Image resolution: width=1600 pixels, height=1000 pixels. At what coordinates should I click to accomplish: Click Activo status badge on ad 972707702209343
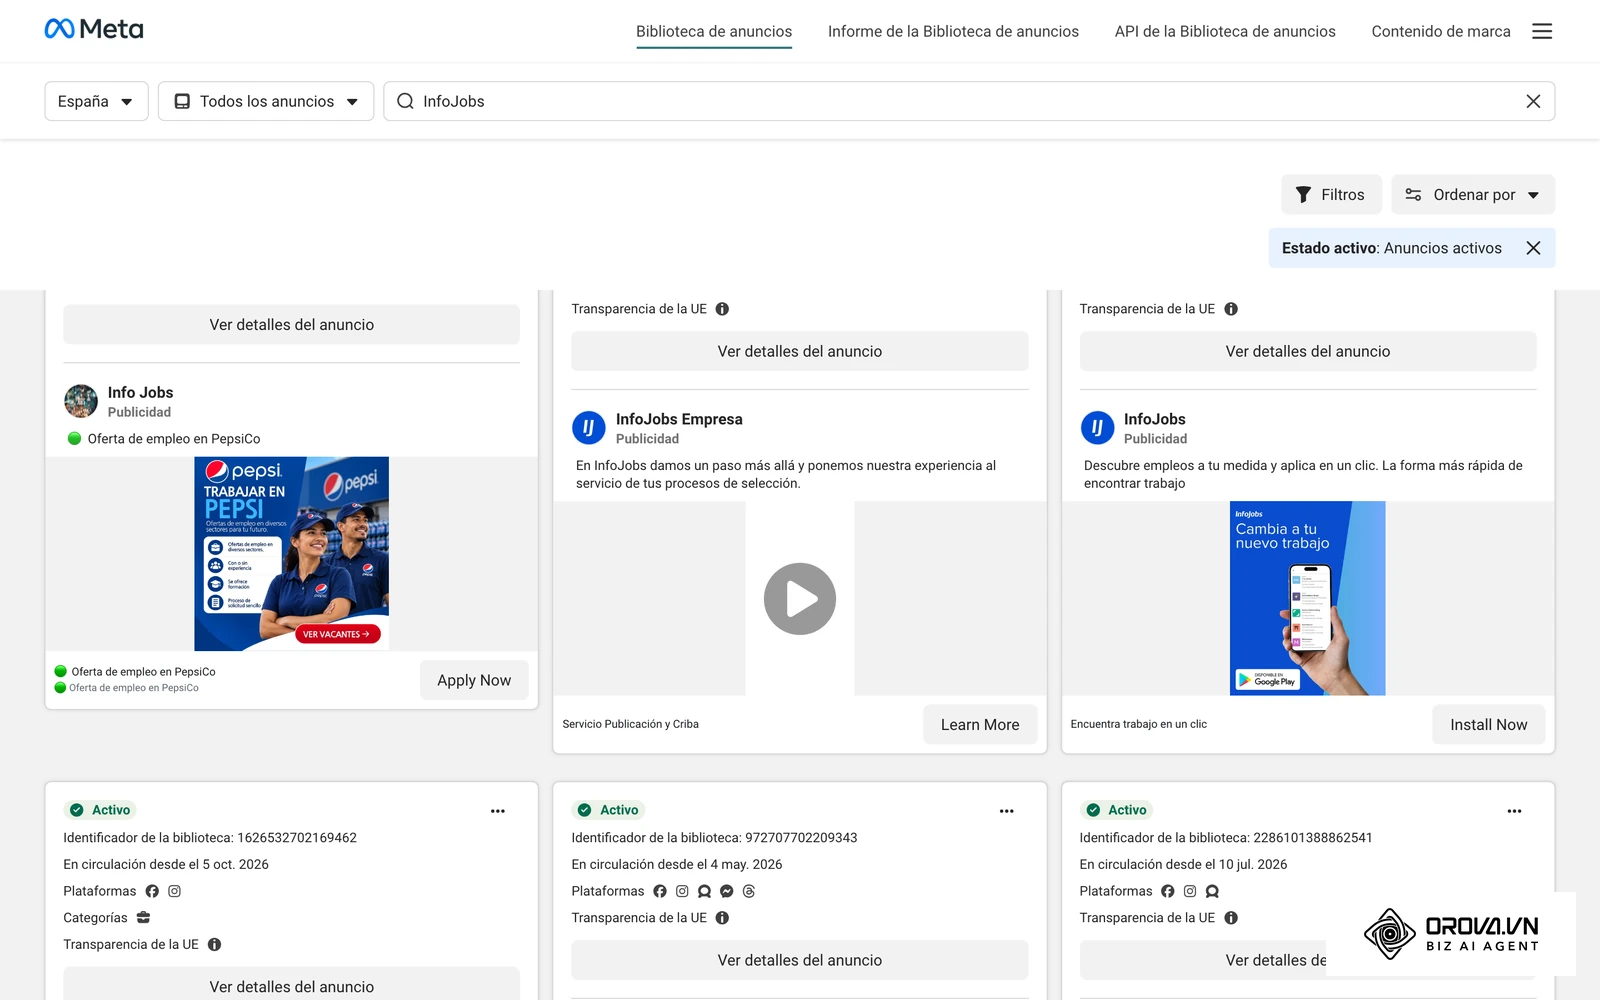click(x=609, y=810)
